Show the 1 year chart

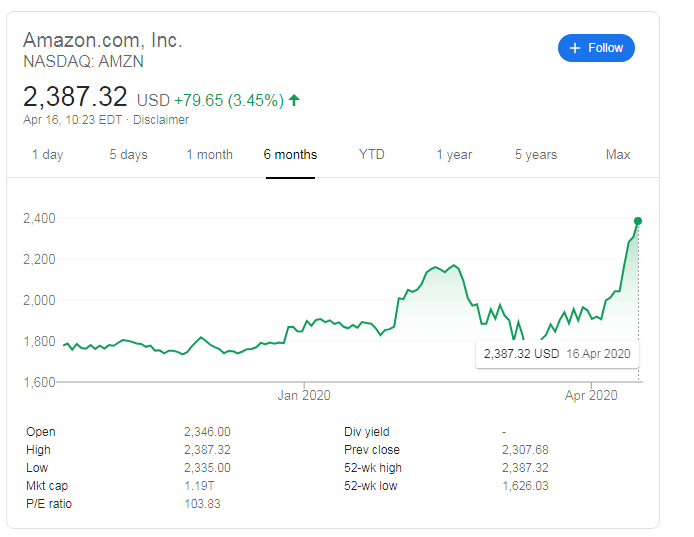tap(454, 154)
